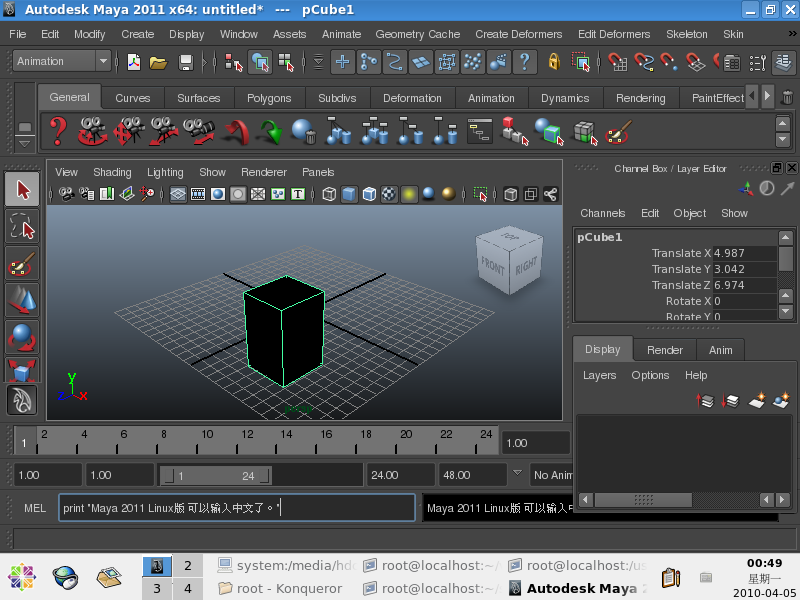Click the Channels menu in Channel Box
Screen dimensions: 800x600
pyautogui.click(x=603, y=213)
